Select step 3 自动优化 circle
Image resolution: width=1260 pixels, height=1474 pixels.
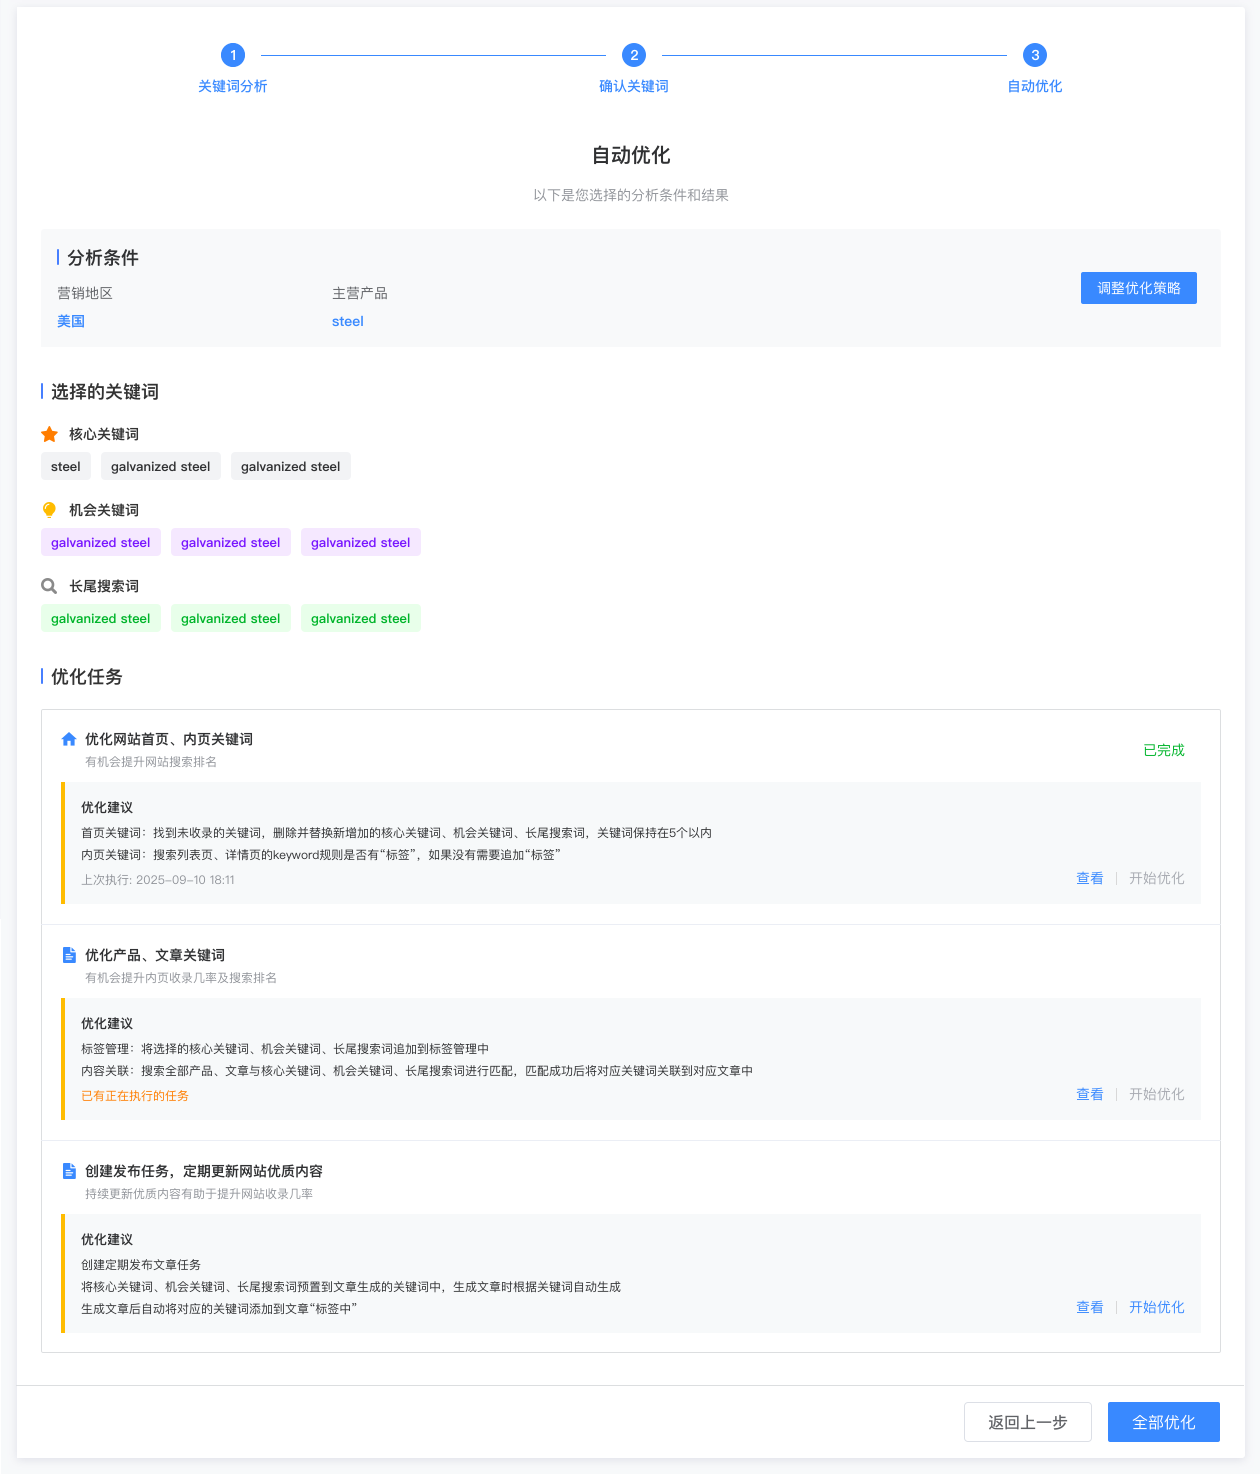pyautogui.click(x=1035, y=55)
